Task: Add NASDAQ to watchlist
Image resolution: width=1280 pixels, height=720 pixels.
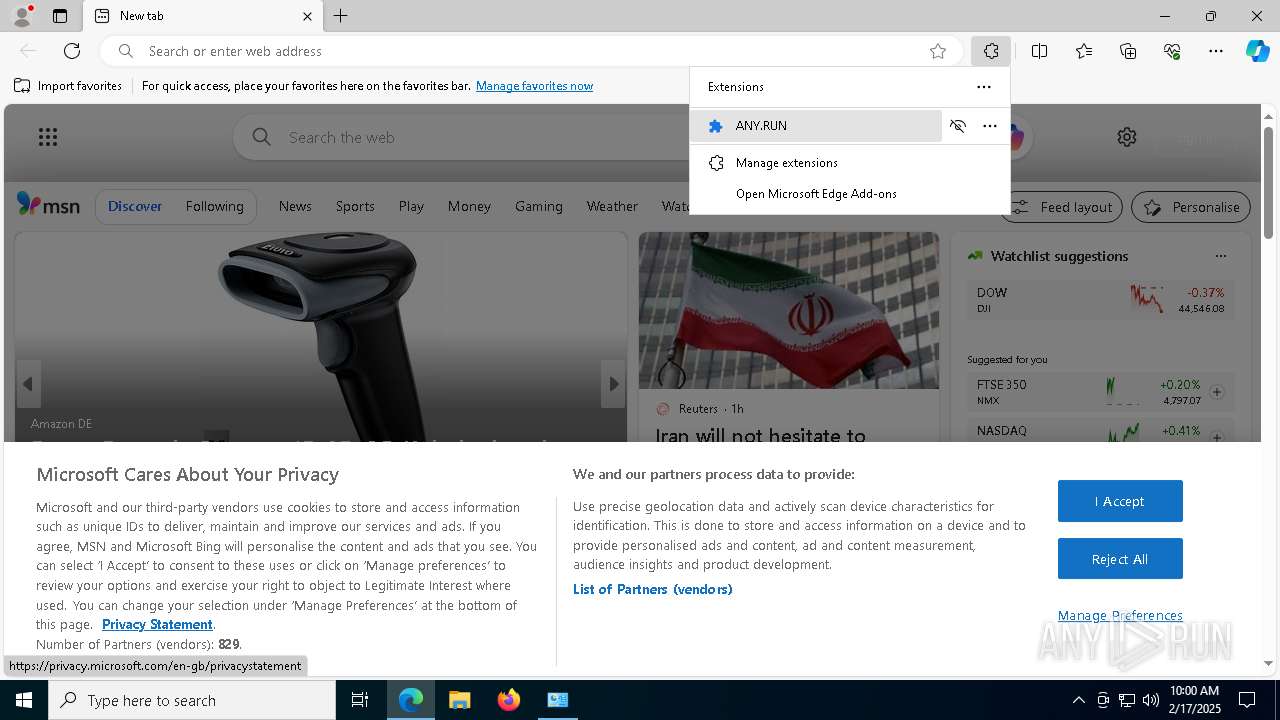Action: pyautogui.click(x=1217, y=437)
